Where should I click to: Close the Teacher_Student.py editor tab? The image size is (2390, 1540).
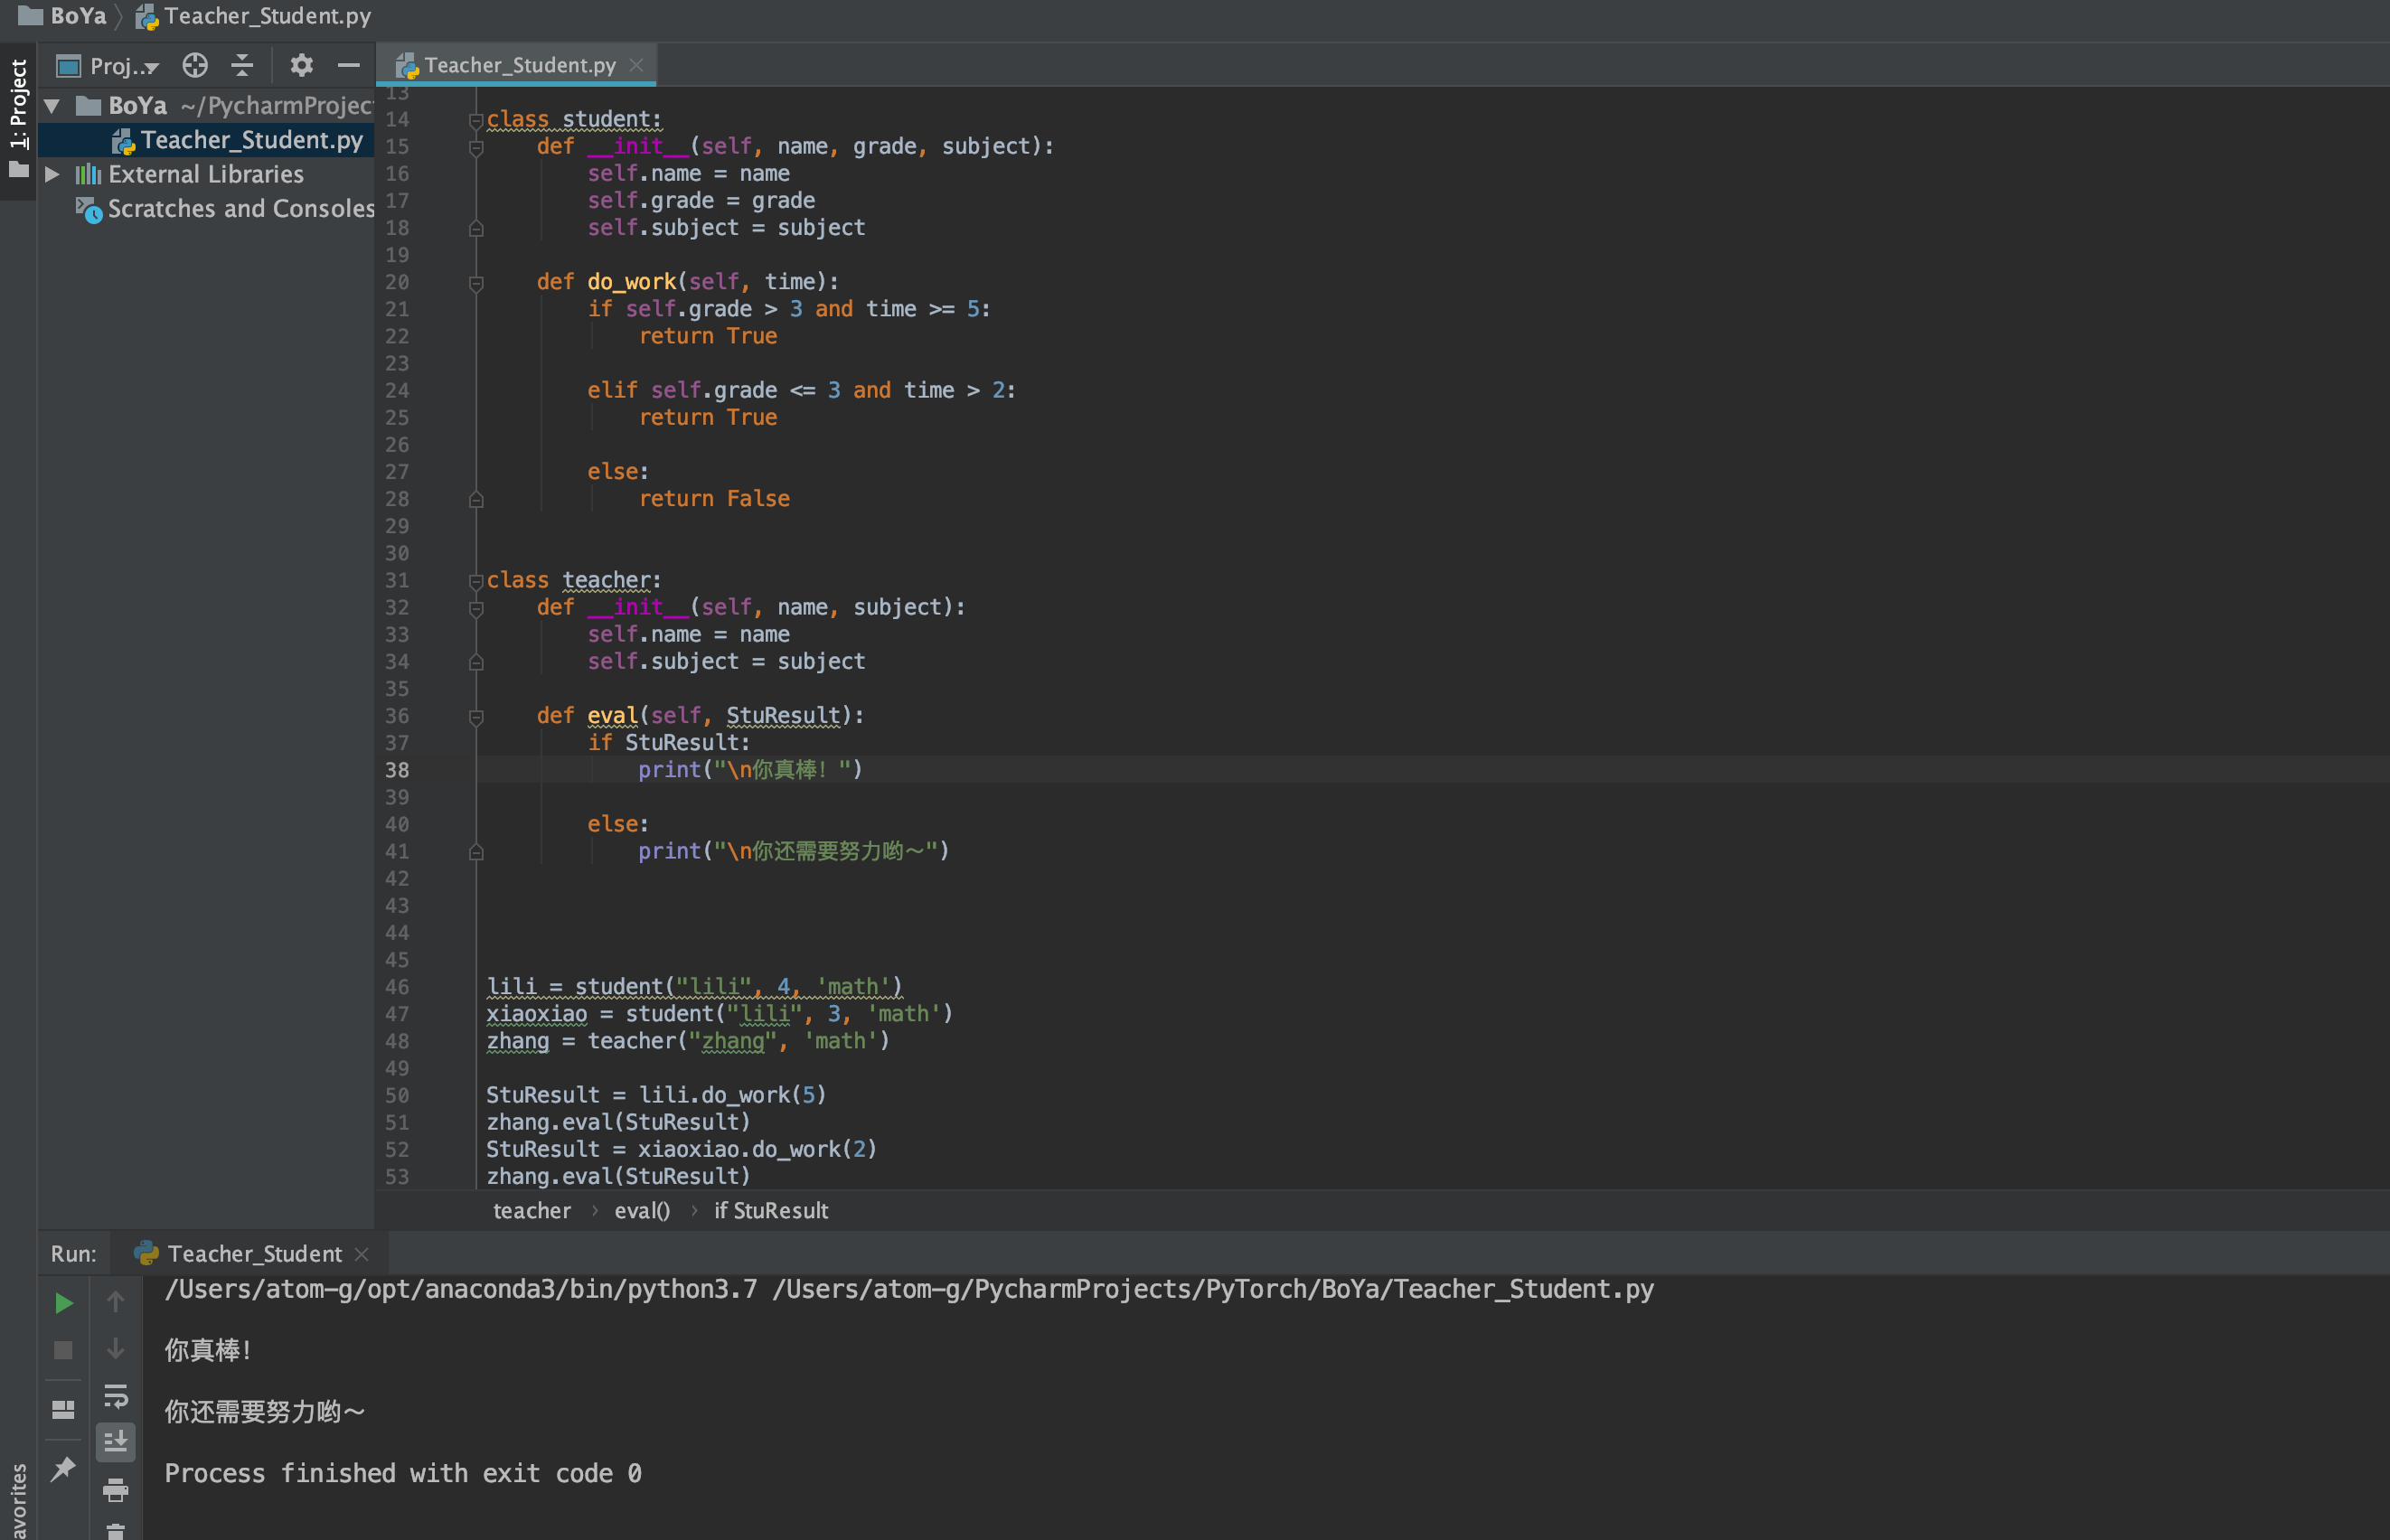(x=636, y=65)
